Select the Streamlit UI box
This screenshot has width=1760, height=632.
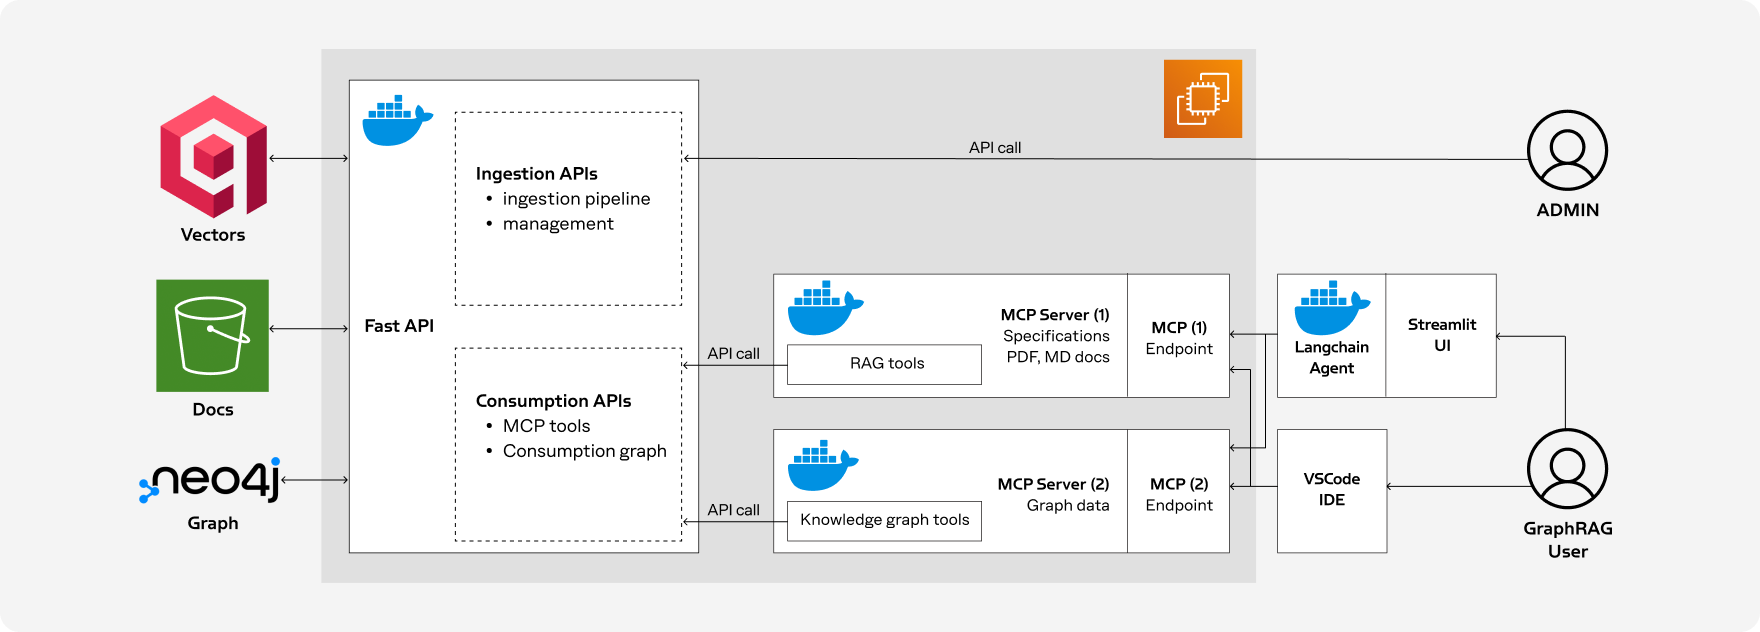point(1441,336)
